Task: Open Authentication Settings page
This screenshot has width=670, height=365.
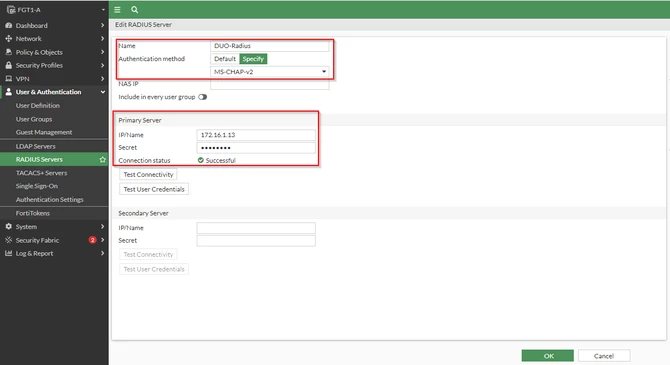Action: click(50, 200)
